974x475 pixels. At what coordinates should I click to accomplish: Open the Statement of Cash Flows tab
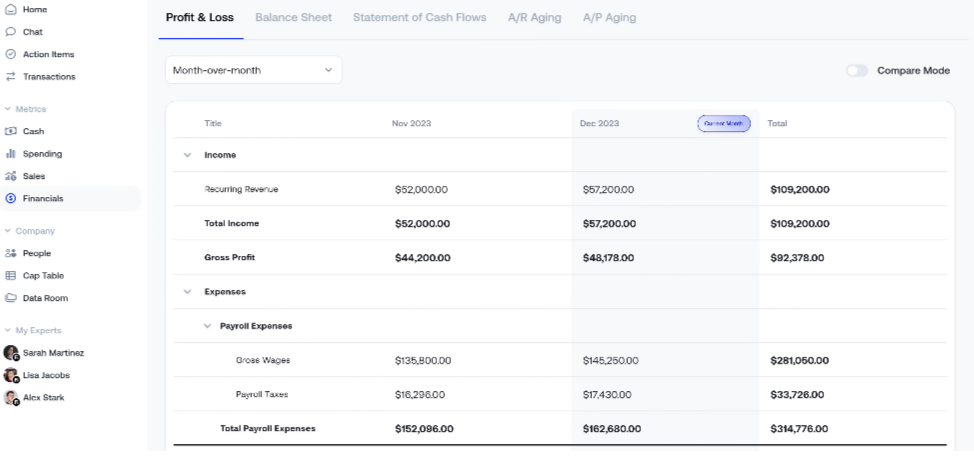[419, 18]
